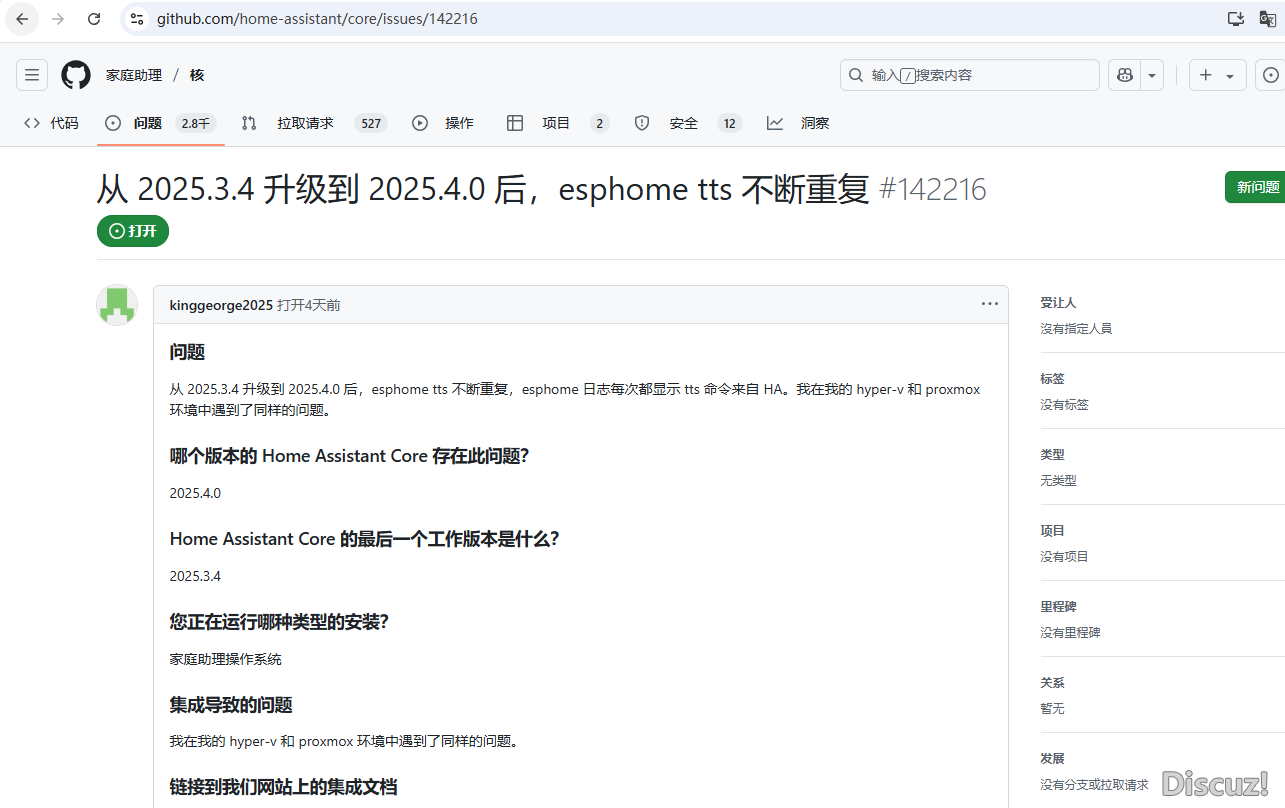Reload the page with refresh icon

[x=94, y=19]
